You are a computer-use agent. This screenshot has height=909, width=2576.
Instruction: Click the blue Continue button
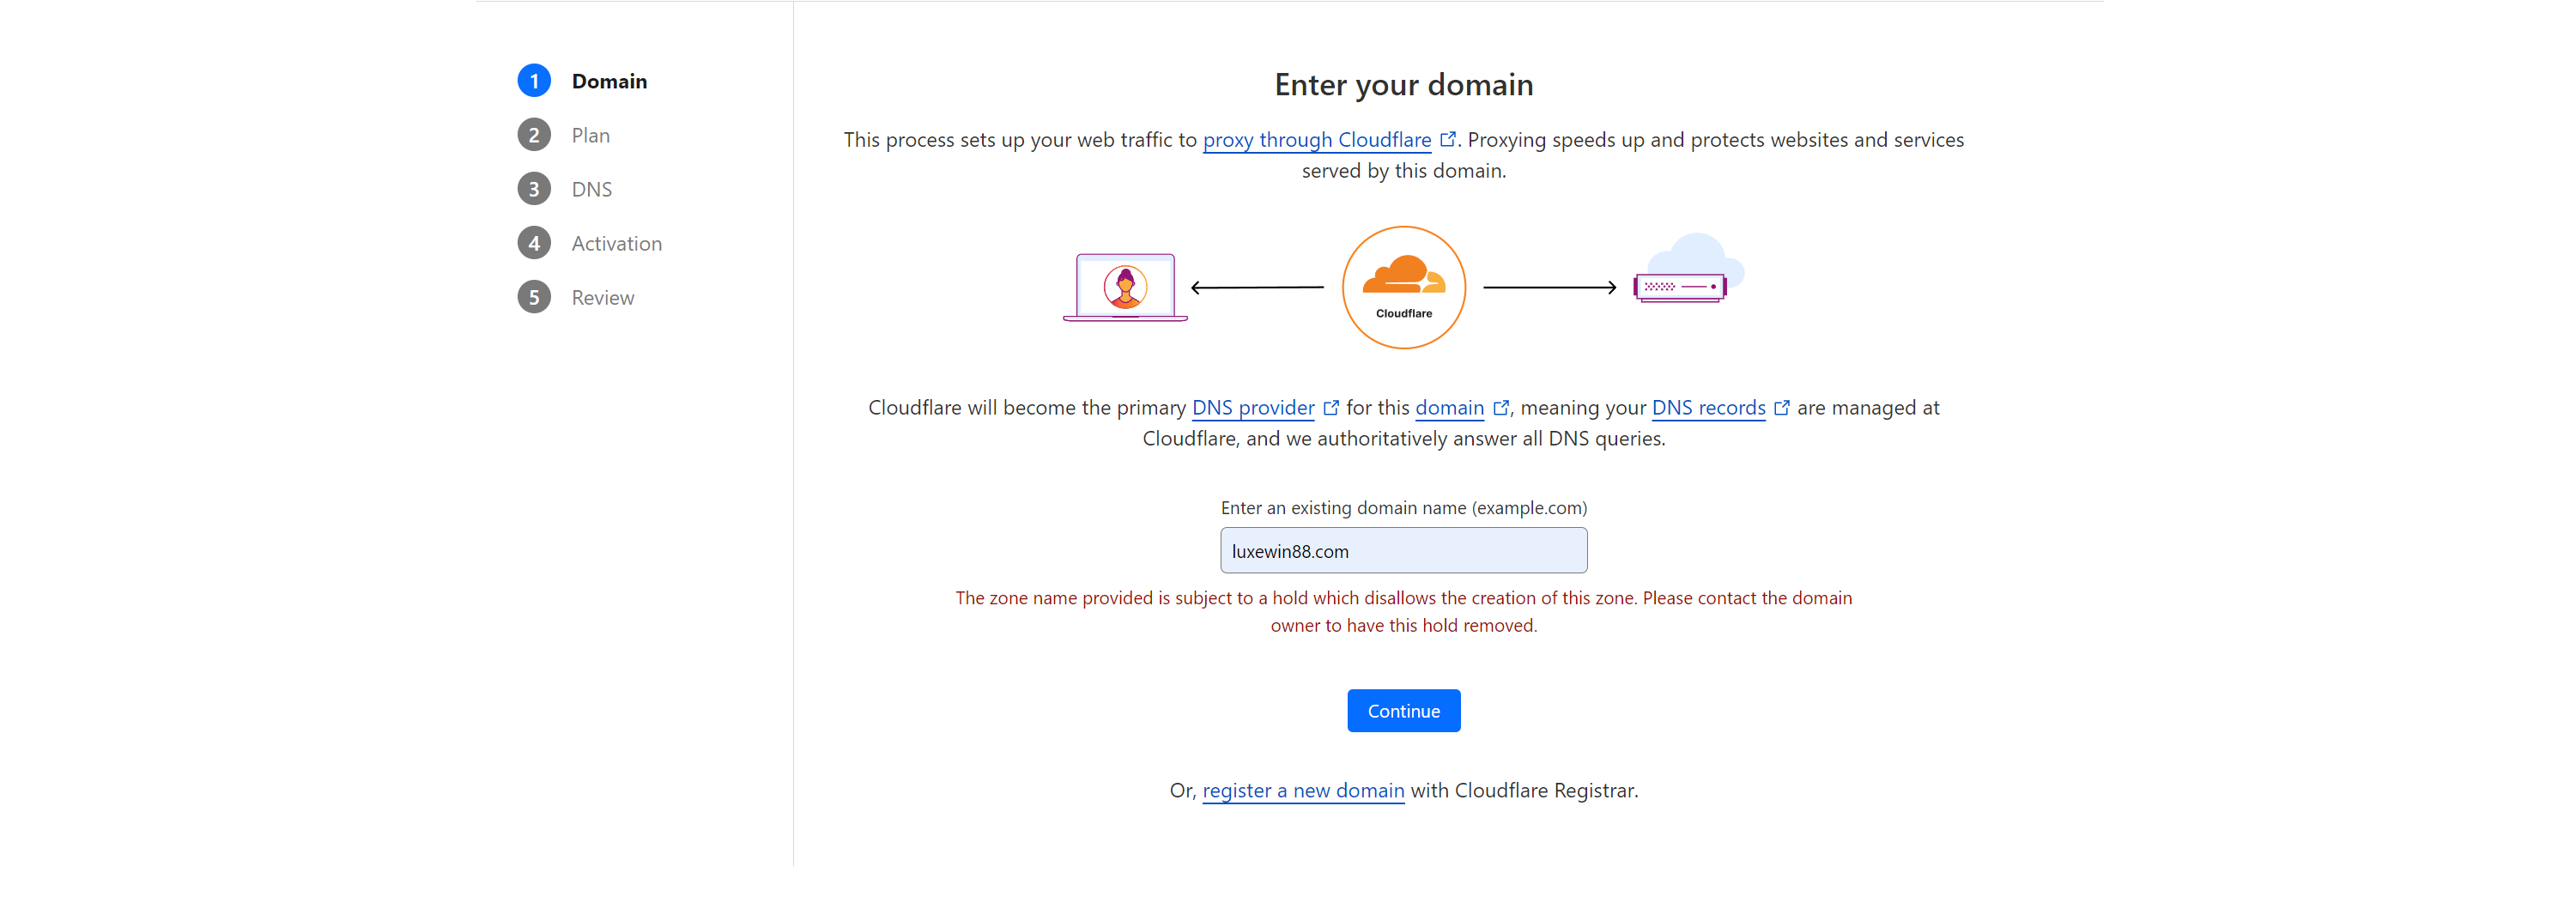click(x=1403, y=710)
